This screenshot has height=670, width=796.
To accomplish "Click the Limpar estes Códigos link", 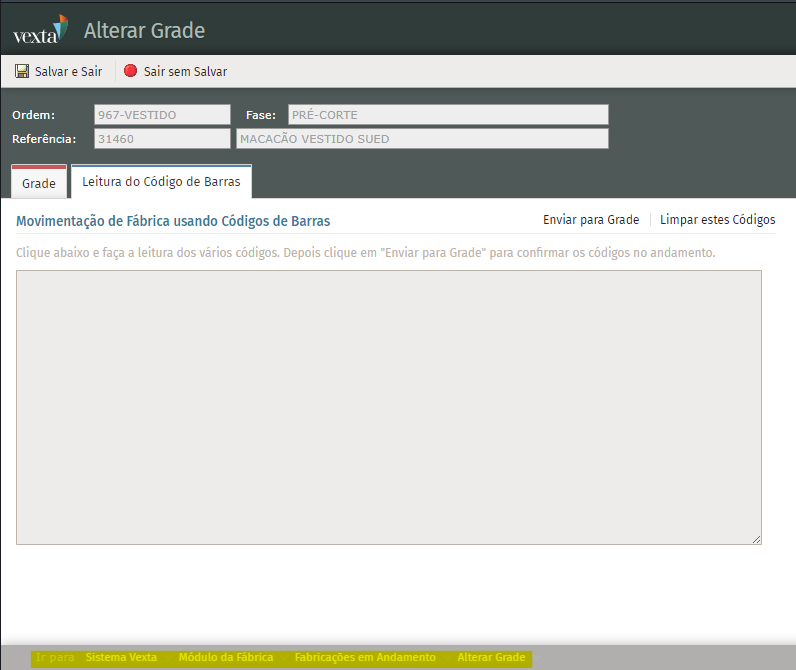I will 717,220.
